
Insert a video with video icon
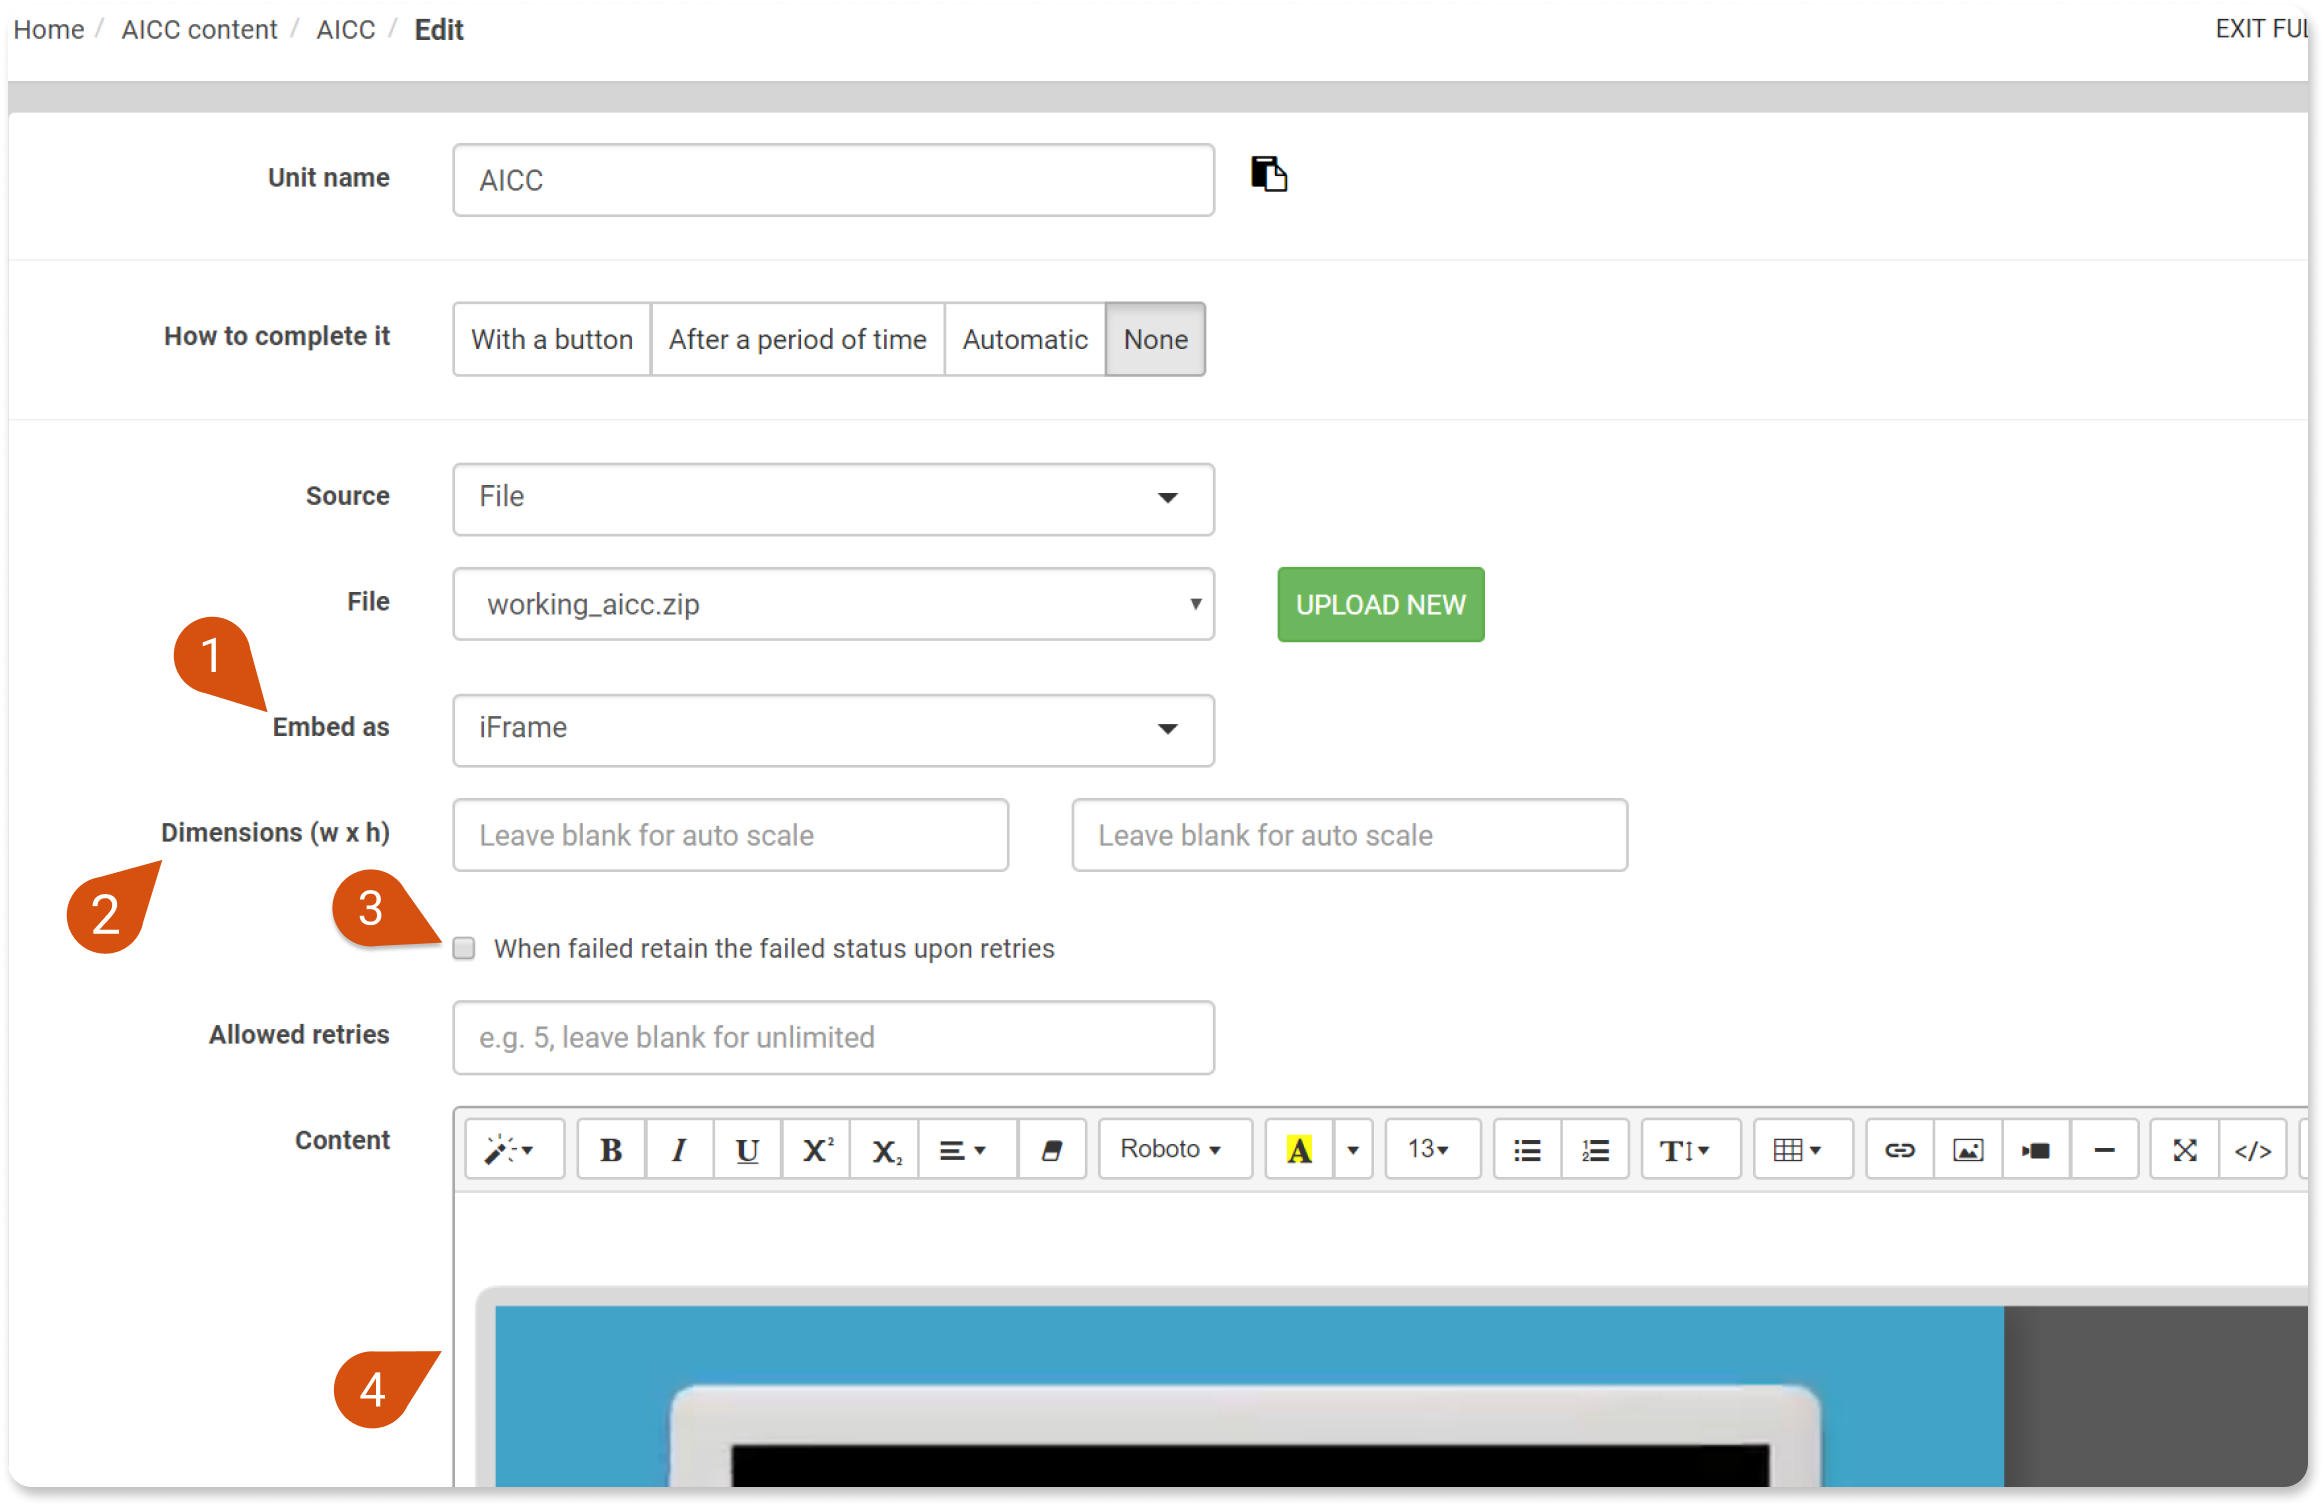tap(2036, 1149)
